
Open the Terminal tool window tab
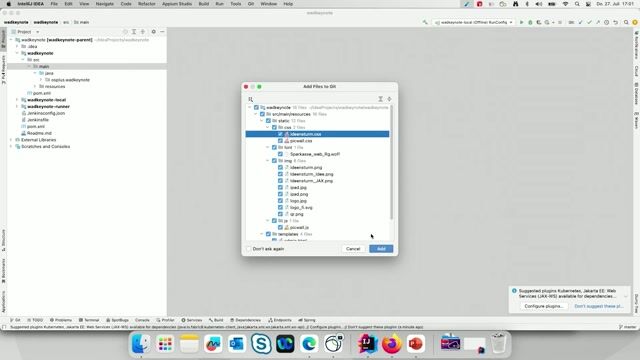89,320
